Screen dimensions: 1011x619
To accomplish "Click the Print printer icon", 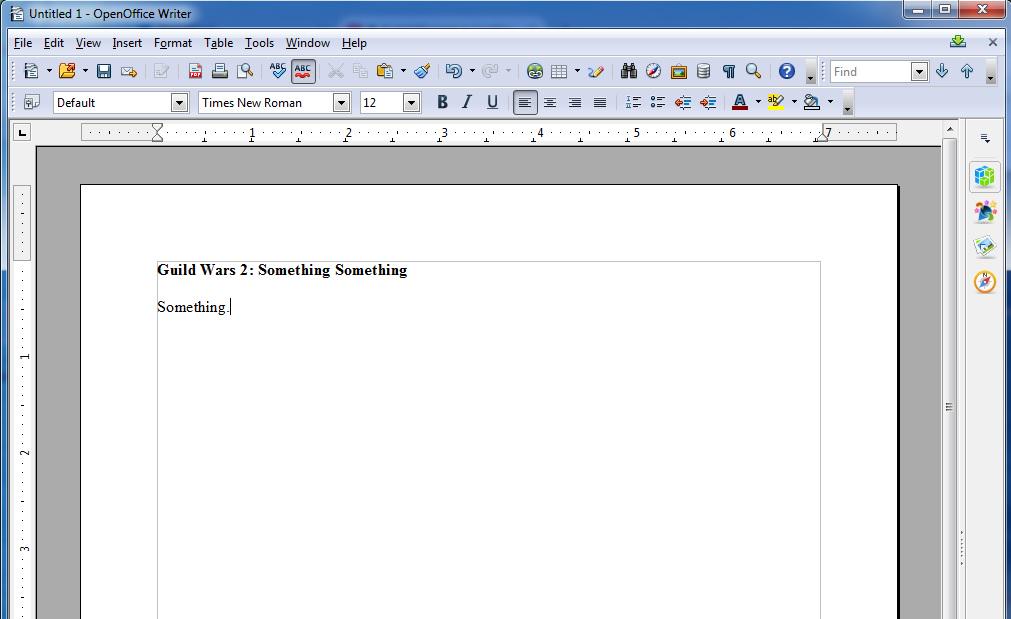I will coord(220,71).
